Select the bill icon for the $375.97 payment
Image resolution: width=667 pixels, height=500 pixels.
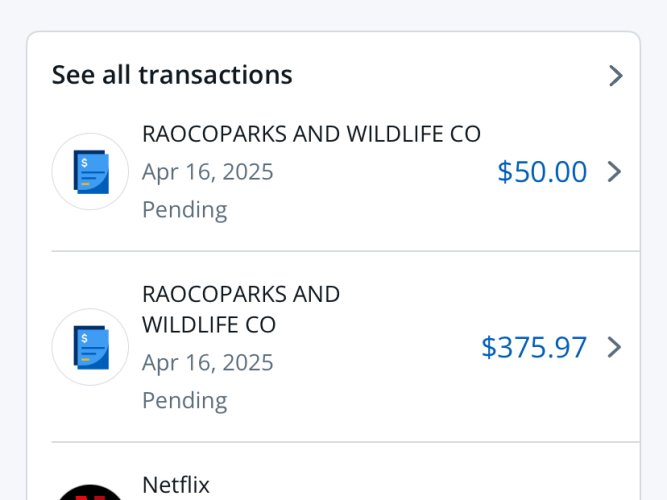tap(90, 347)
